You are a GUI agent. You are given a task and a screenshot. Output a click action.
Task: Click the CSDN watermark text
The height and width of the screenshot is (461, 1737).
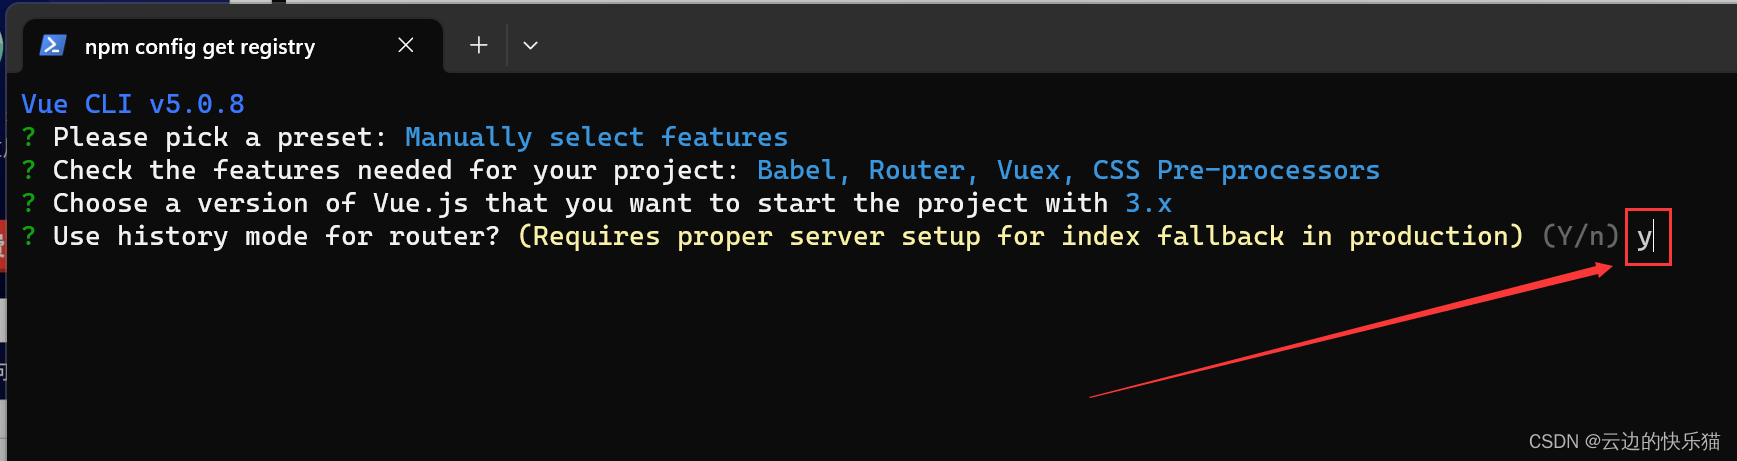(1624, 441)
